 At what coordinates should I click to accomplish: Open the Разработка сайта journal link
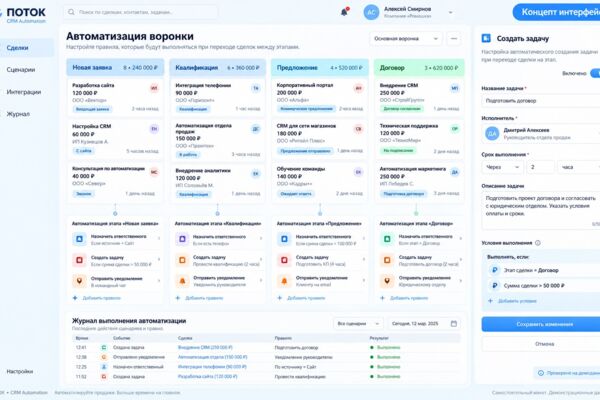(207, 377)
